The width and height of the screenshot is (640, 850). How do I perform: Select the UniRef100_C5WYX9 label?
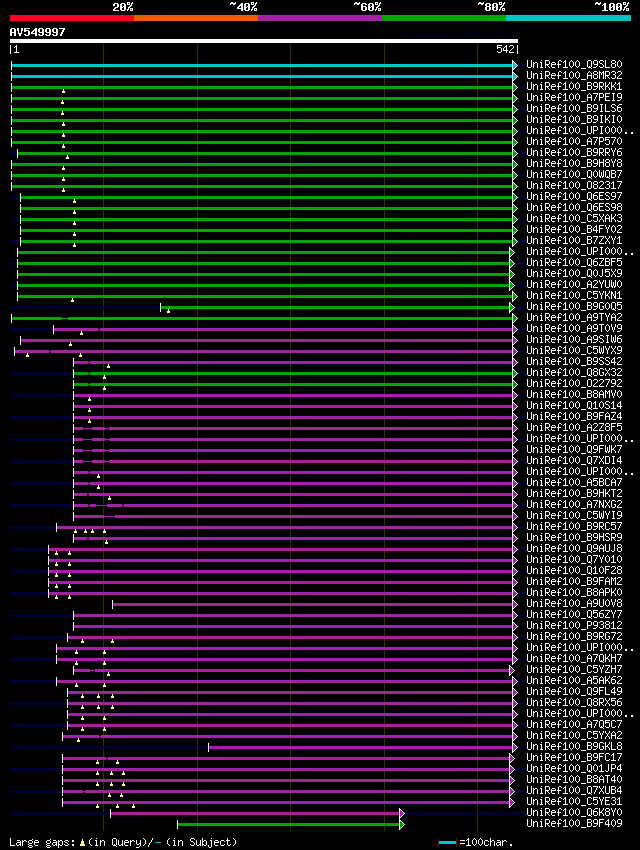(574, 350)
